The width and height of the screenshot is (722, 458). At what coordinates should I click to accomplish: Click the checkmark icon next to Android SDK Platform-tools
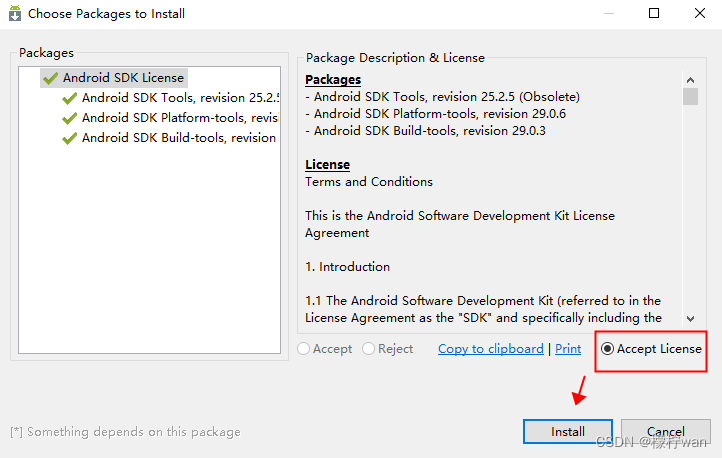pyautogui.click(x=69, y=118)
